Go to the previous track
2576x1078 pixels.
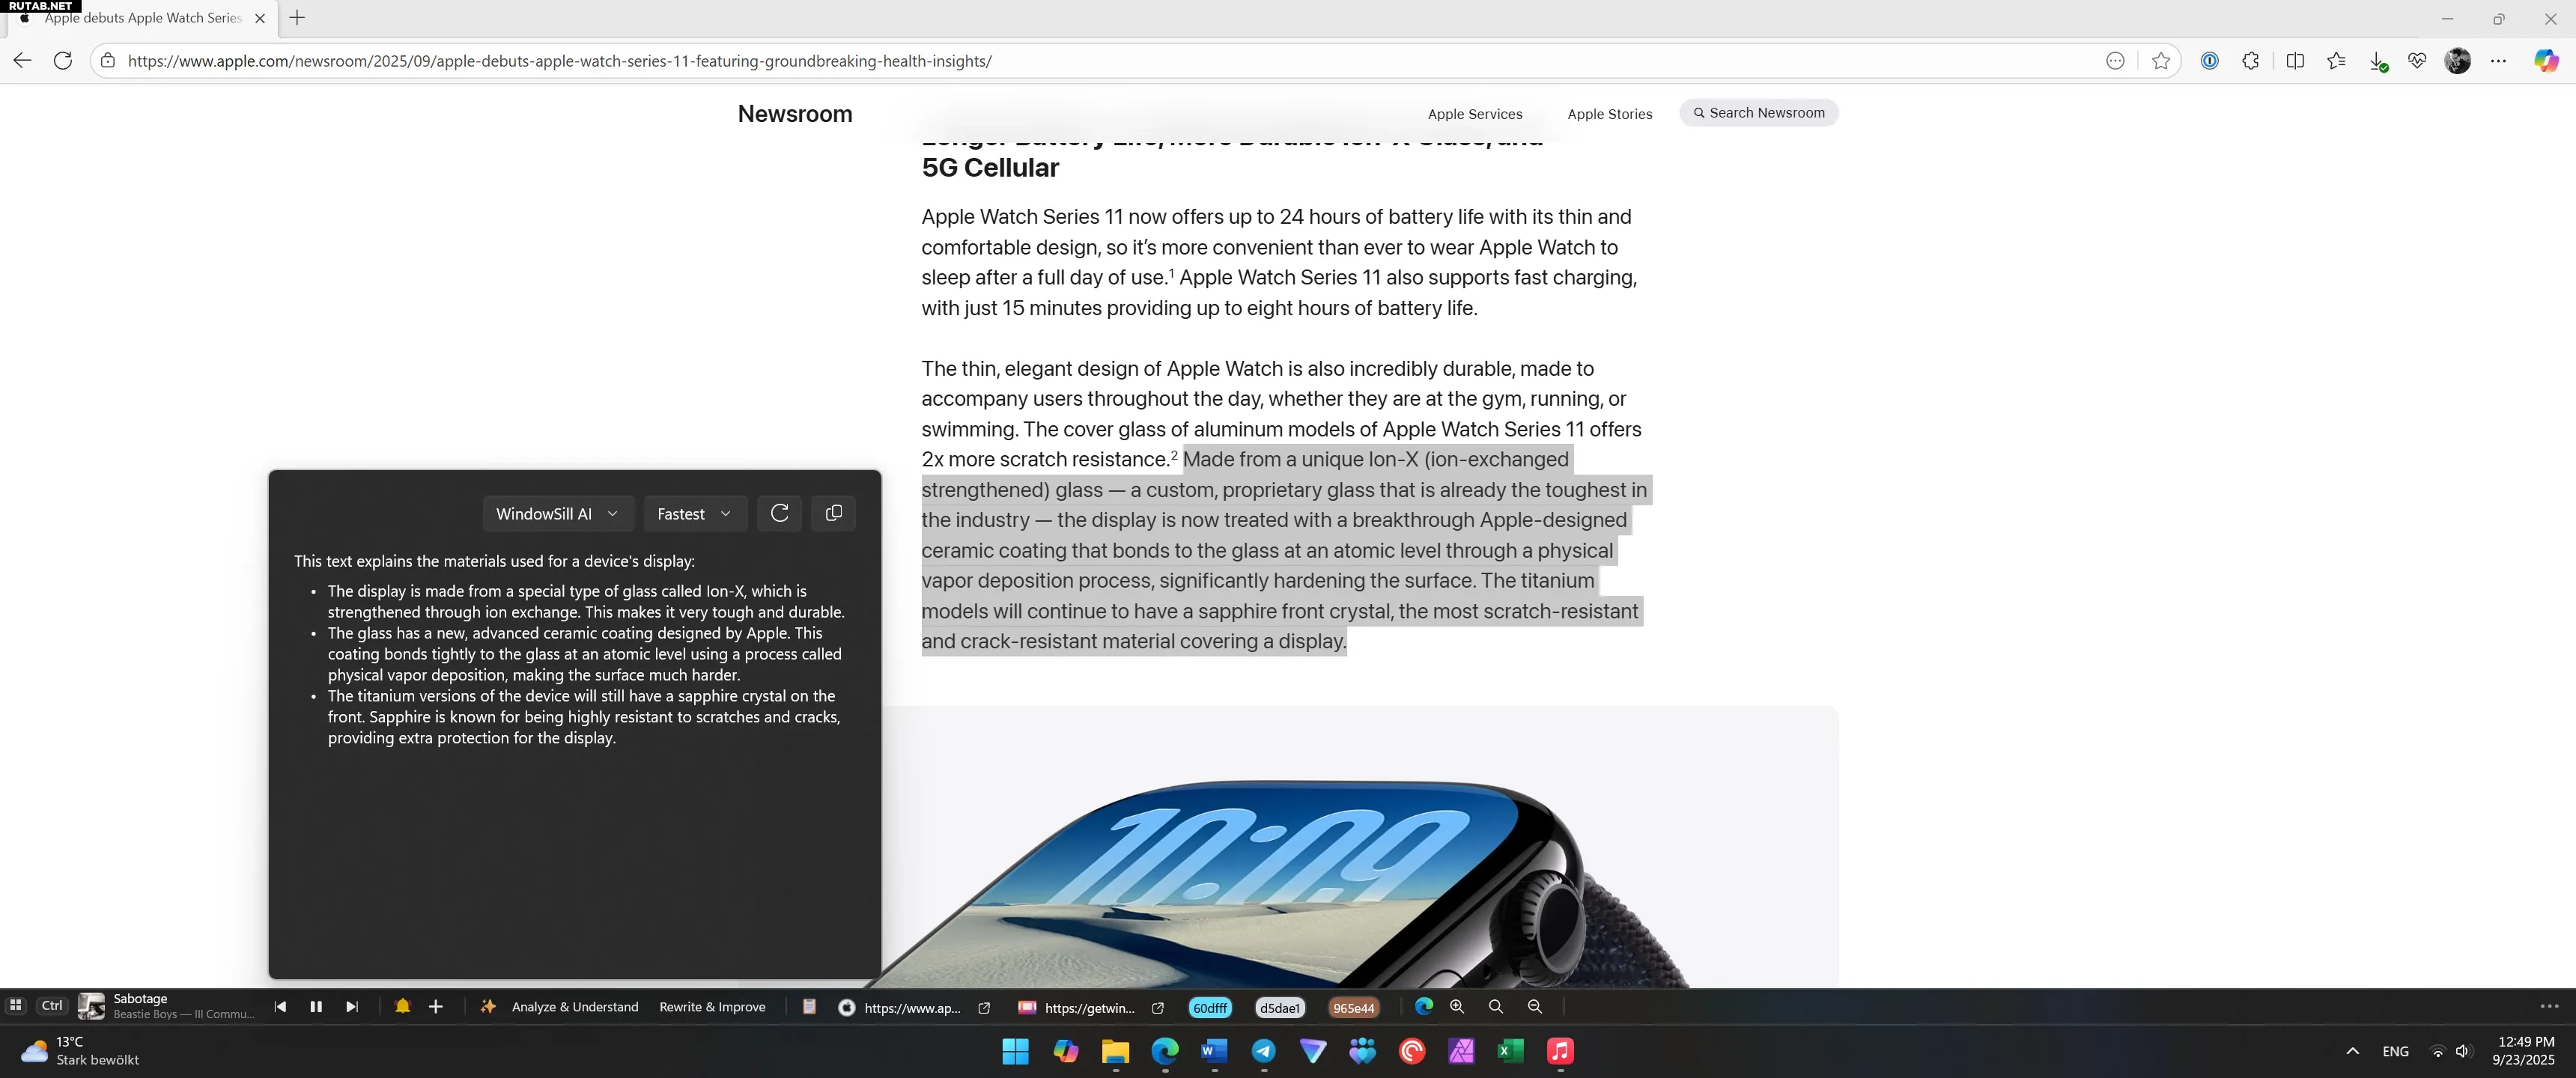coord(280,1007)
